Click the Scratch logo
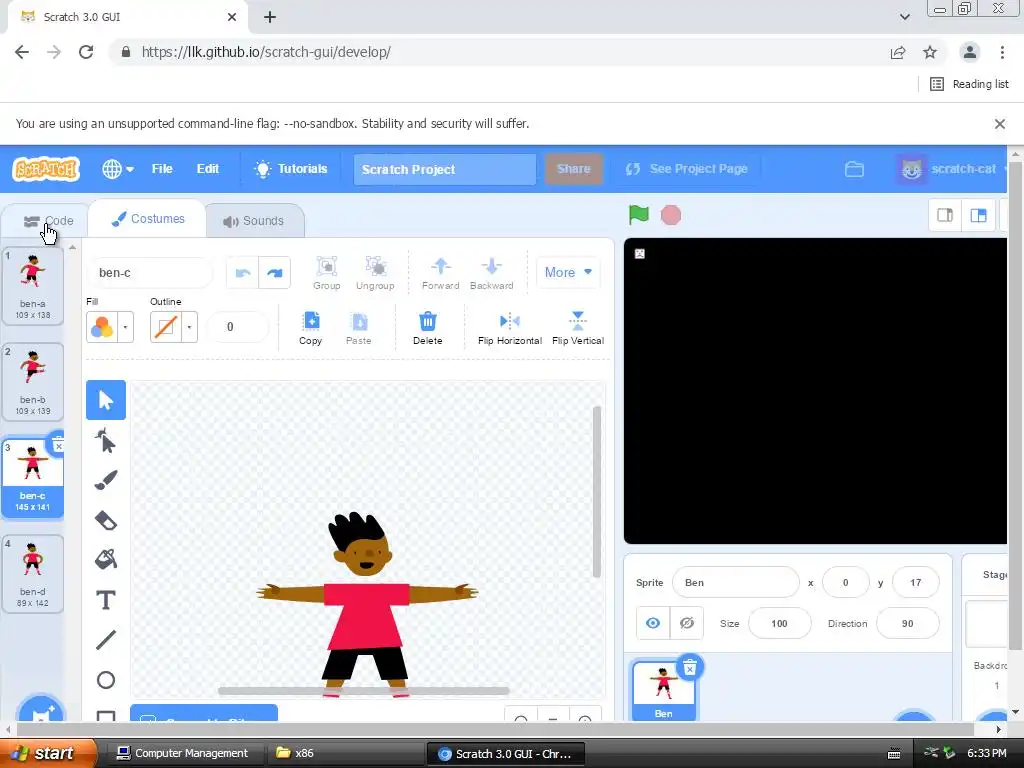The width and height of the screenshot is (1024, 768). tap(46, 169)
